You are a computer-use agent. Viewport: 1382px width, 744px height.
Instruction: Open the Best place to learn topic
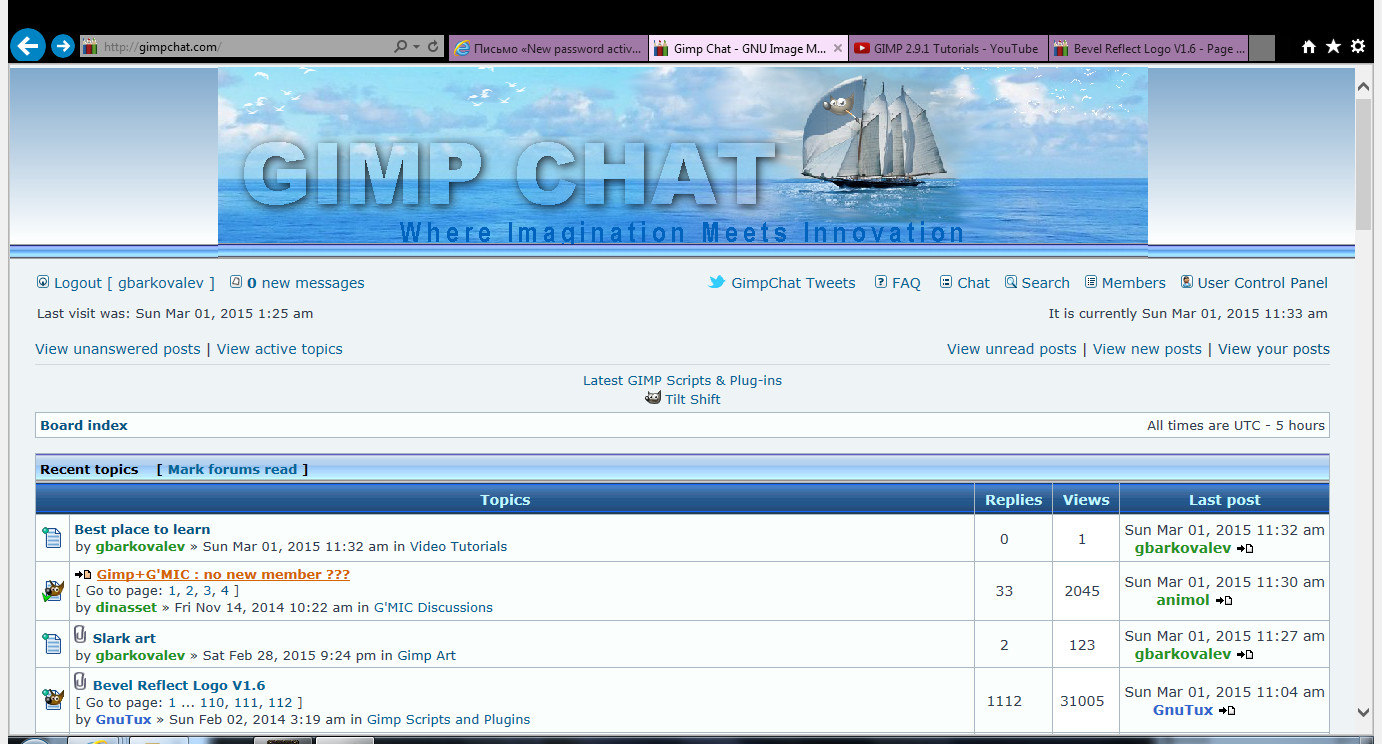142,529
